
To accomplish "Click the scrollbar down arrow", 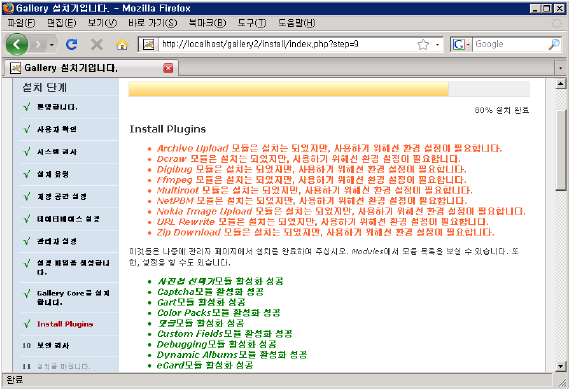I will click(x=561, y=366).
